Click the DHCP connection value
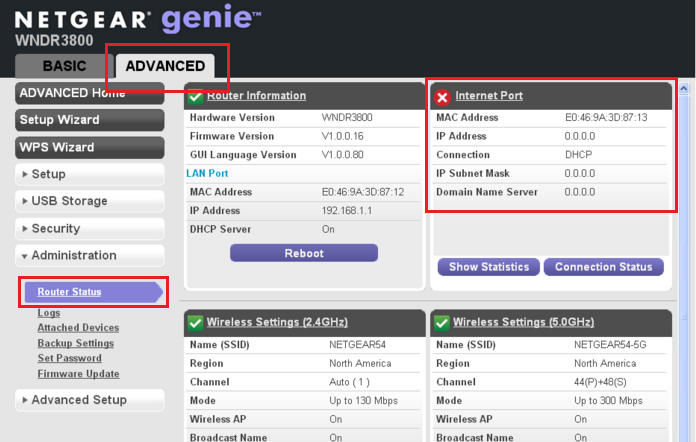This screenshot has height=442, width=696. tap(578, 155)
